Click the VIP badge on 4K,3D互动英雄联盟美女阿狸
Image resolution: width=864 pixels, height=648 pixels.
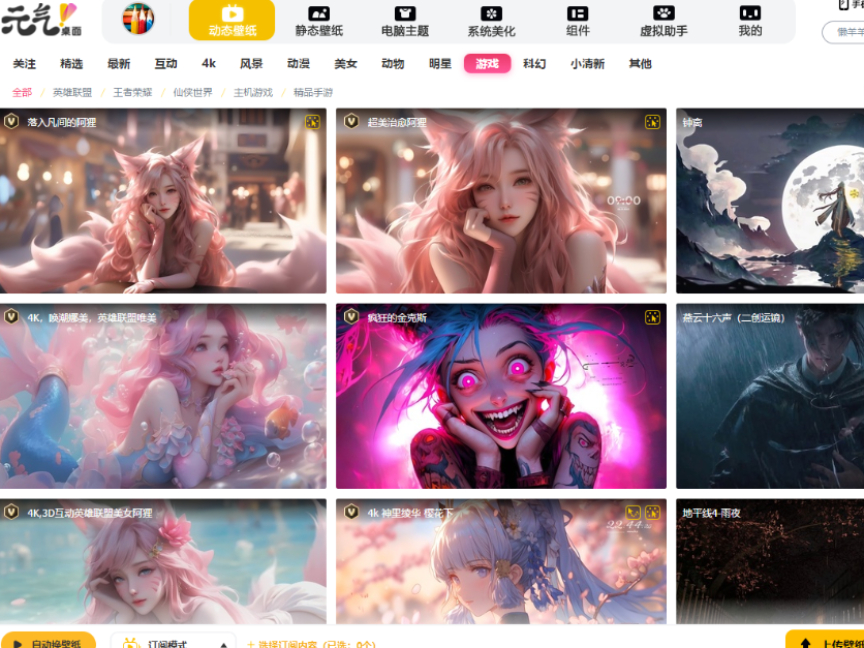12,512
